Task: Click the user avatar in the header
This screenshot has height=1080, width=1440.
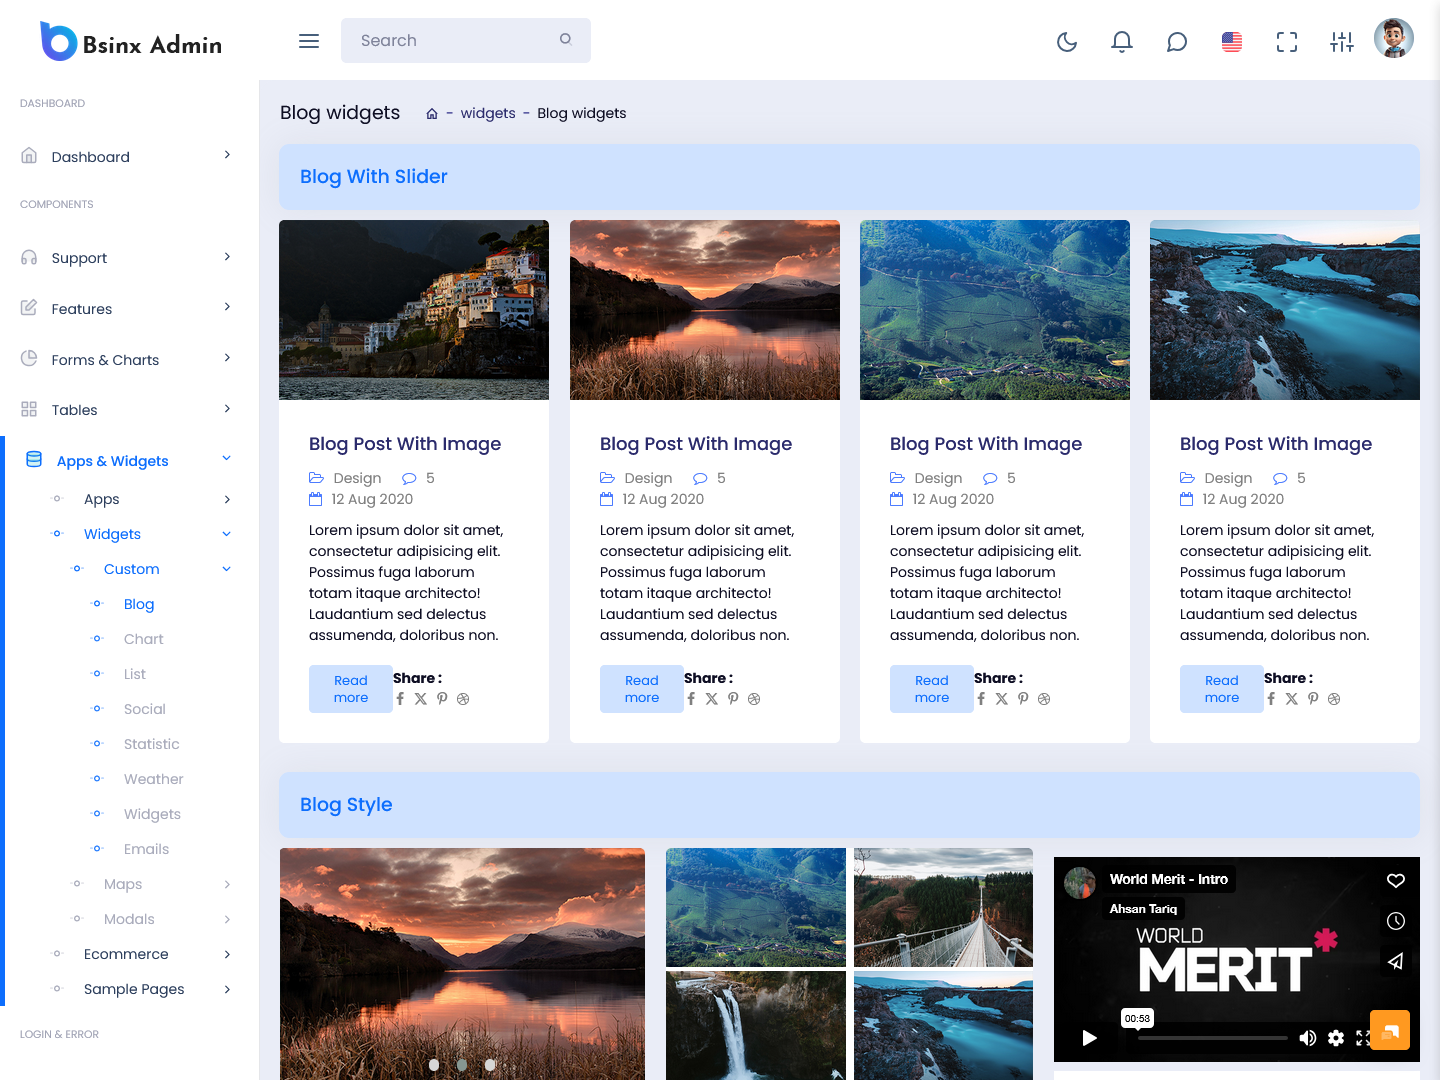Action: (1394, 39)
